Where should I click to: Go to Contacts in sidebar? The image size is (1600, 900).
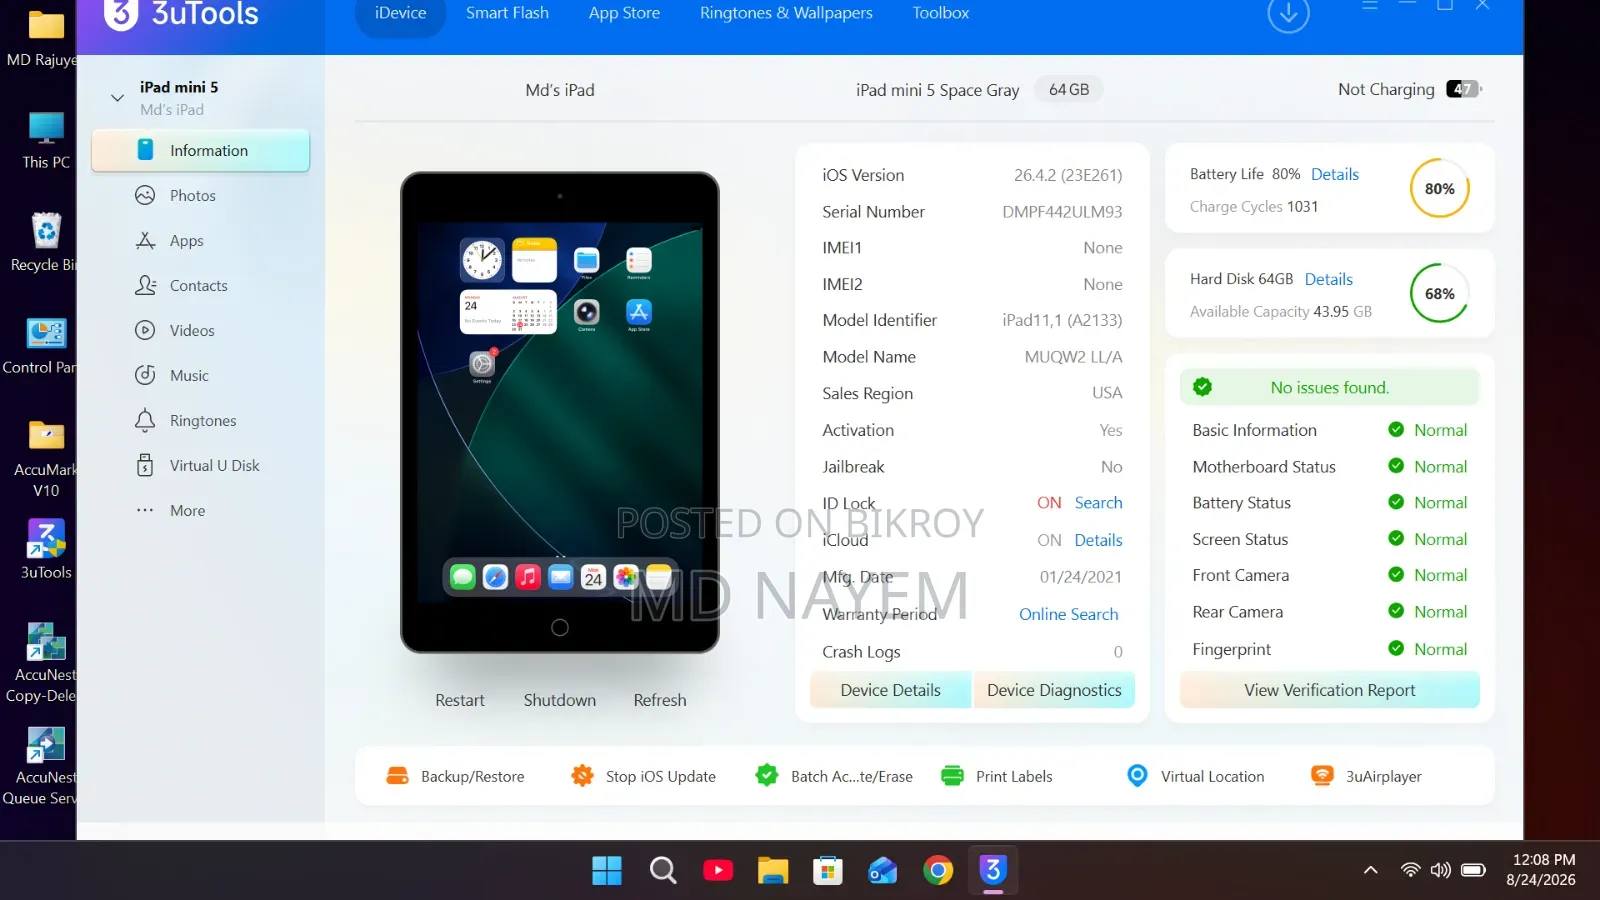198,286
